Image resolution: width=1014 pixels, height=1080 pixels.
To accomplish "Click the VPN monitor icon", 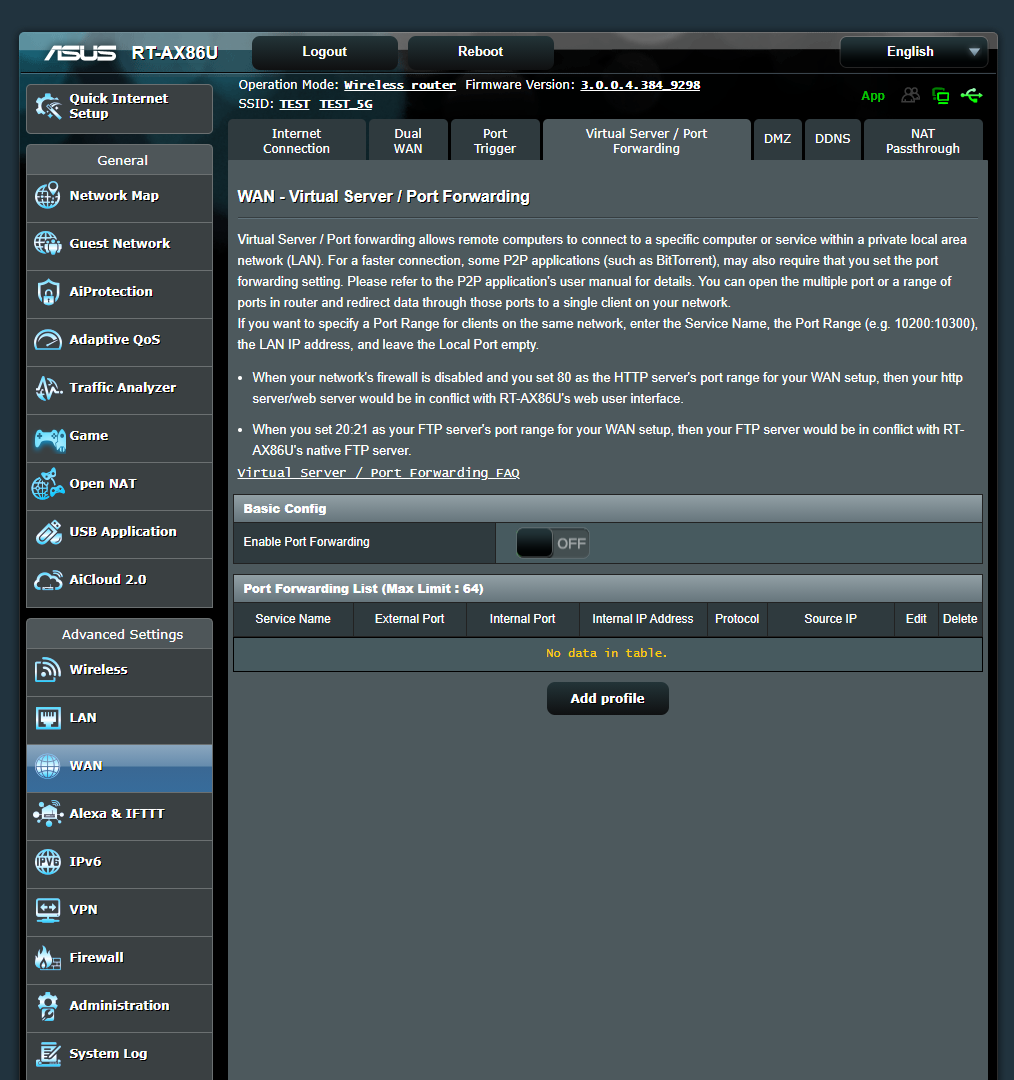I will tap(48, 910).
